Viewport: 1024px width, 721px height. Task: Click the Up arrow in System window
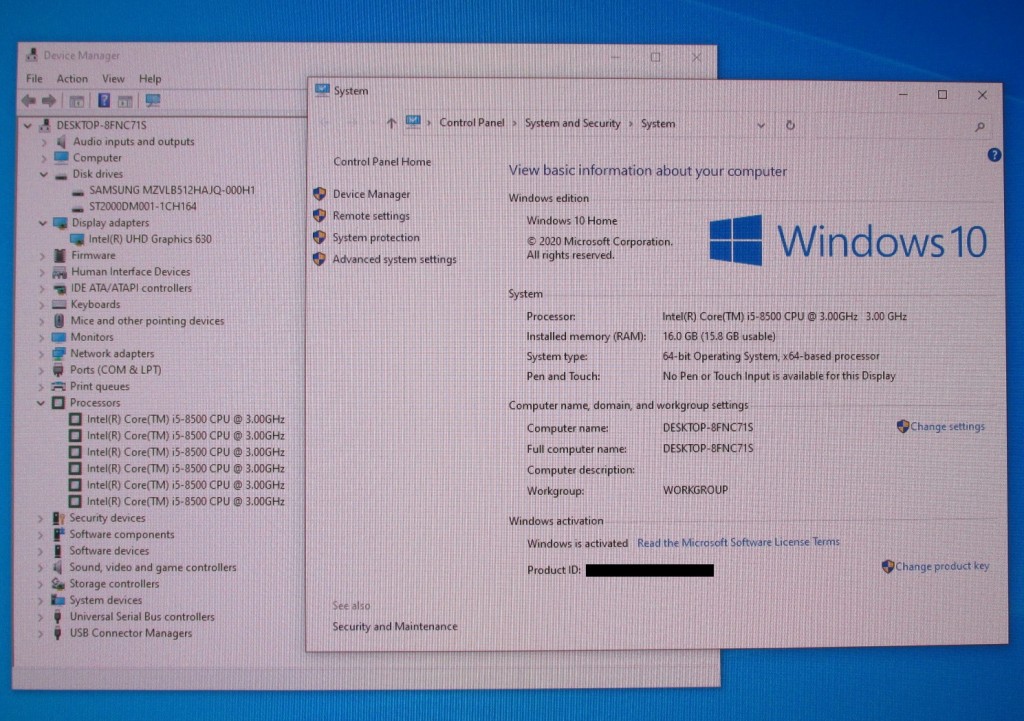[x=391, y=123]
